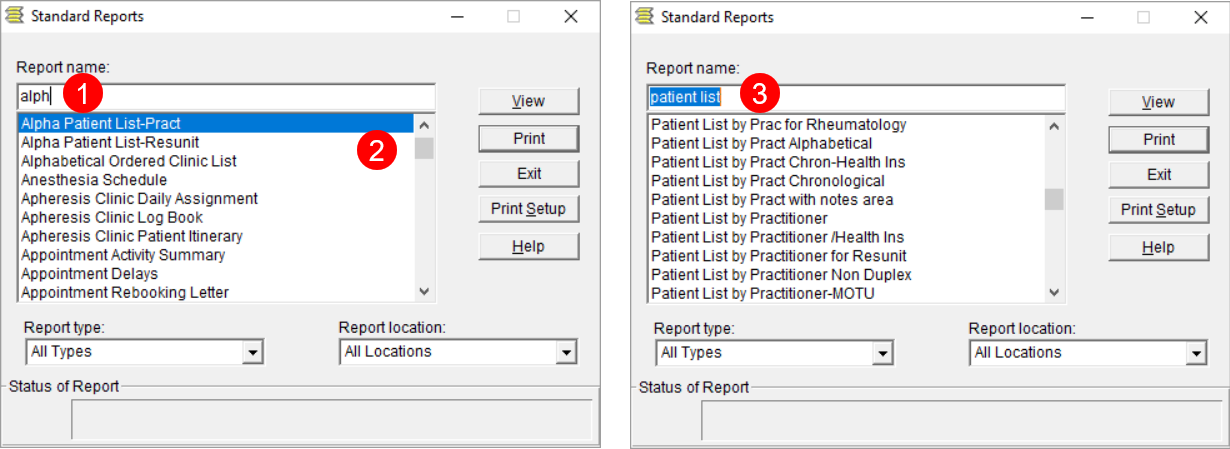Image resolution: width=1230 pixels, height=449 pixels.
Task: Click the left window's Standard Reports title icon
Action: pyautogui.click(x=15, y=16)
